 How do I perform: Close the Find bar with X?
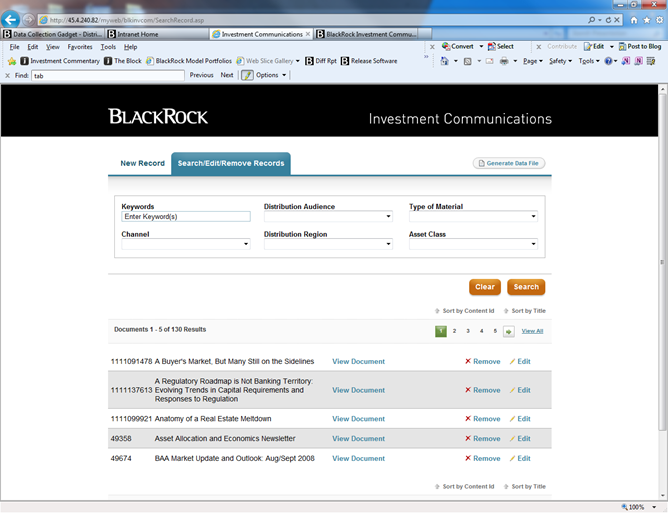click(x=7, y=75)
